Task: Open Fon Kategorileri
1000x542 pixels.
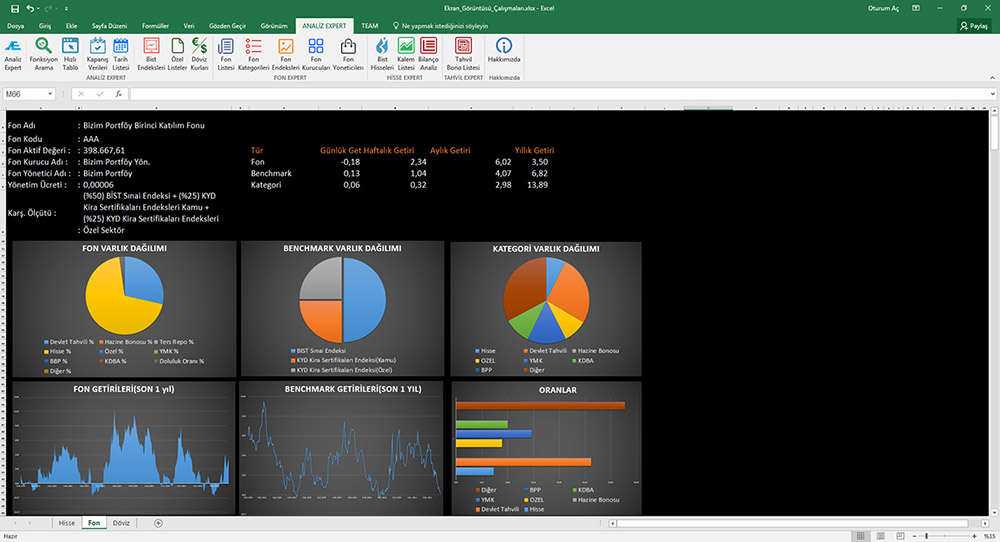Action: [x=253, y=54]
